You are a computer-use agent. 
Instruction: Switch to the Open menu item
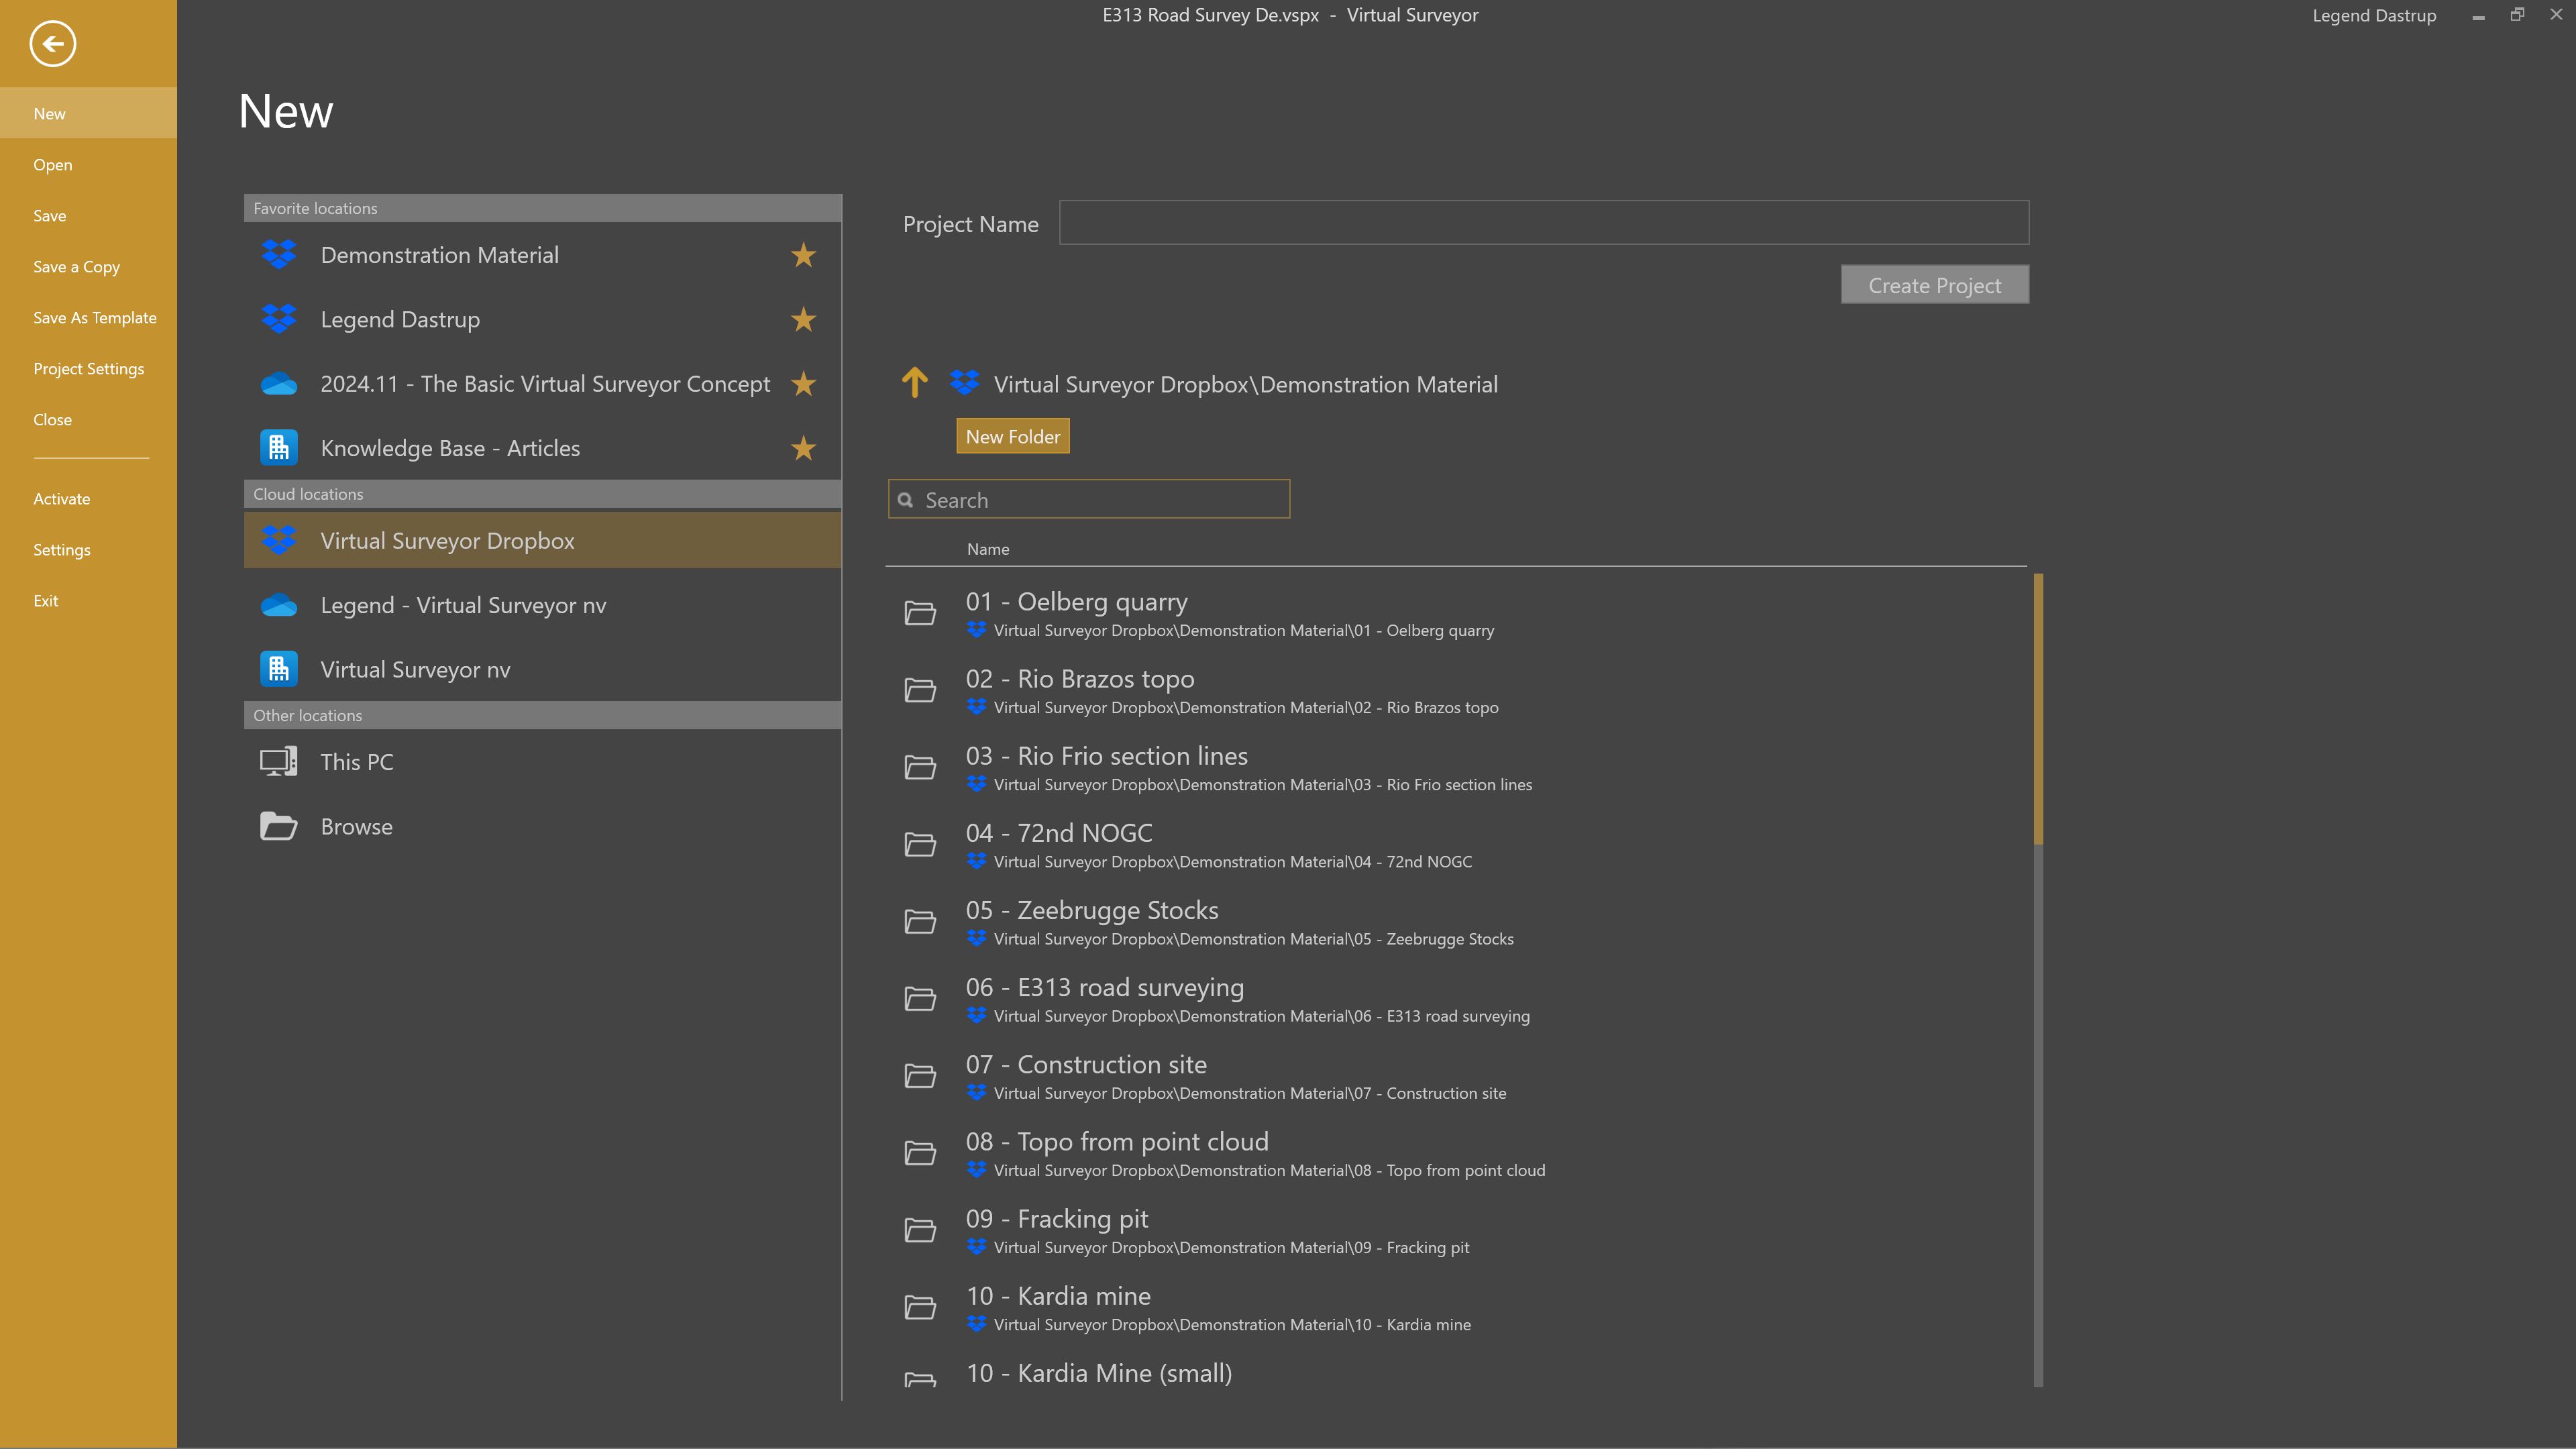click(52, 164)
